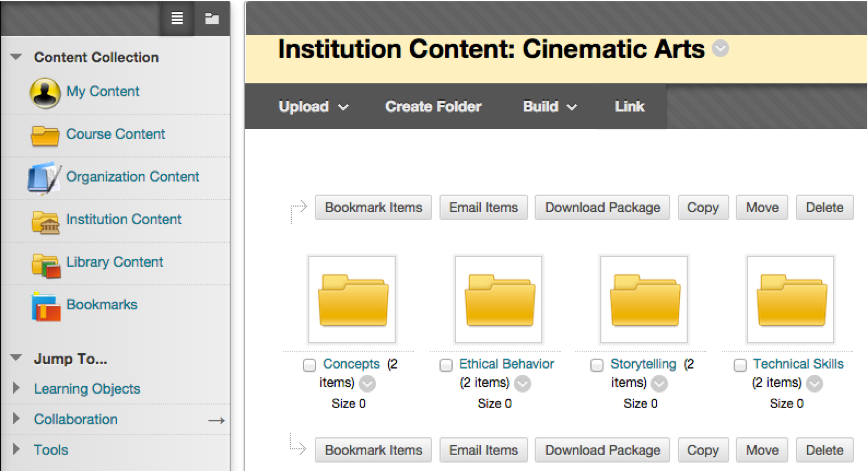
Task: Click Link in the action bar
Action: coord(630,107)
